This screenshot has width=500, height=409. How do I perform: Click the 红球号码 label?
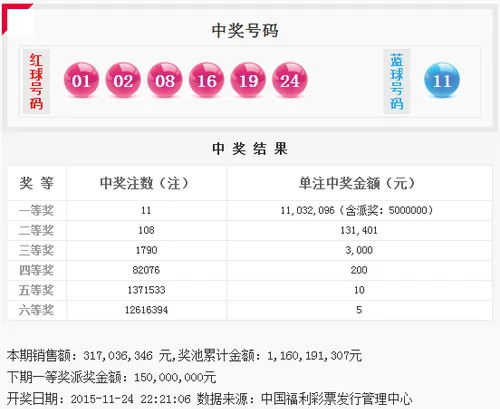pos(36,82)
